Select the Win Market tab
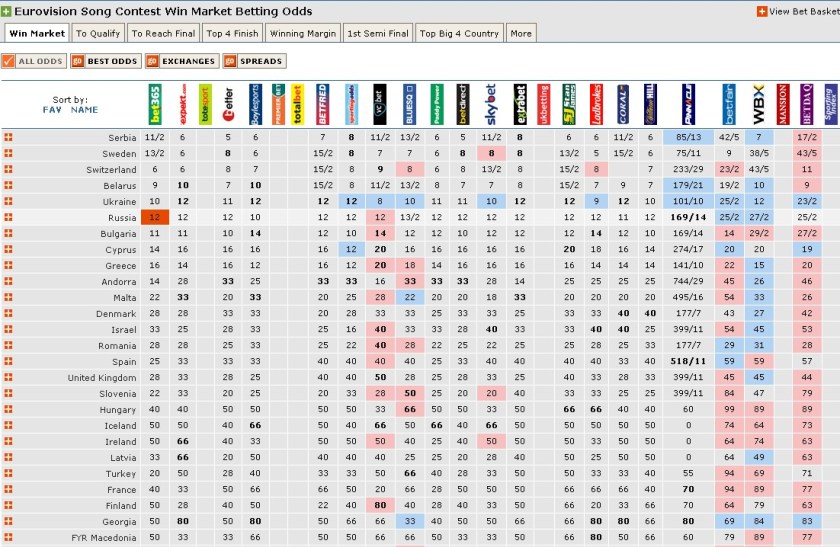840x547 pixels. click(37, 33)
